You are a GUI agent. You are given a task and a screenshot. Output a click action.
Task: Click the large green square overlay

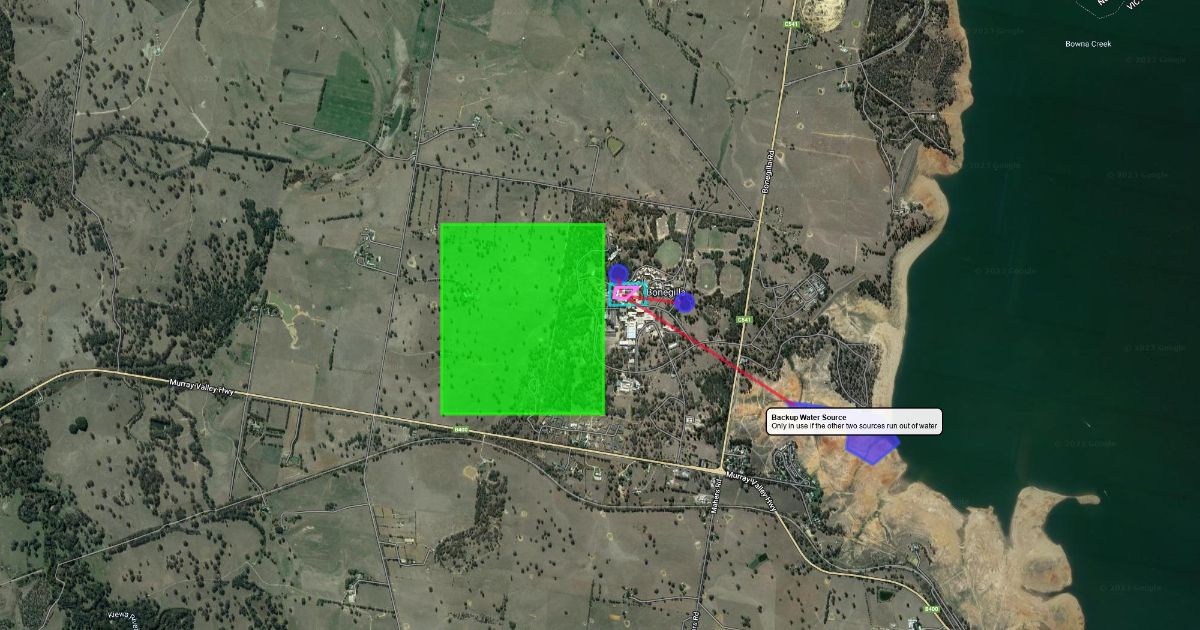522,318
